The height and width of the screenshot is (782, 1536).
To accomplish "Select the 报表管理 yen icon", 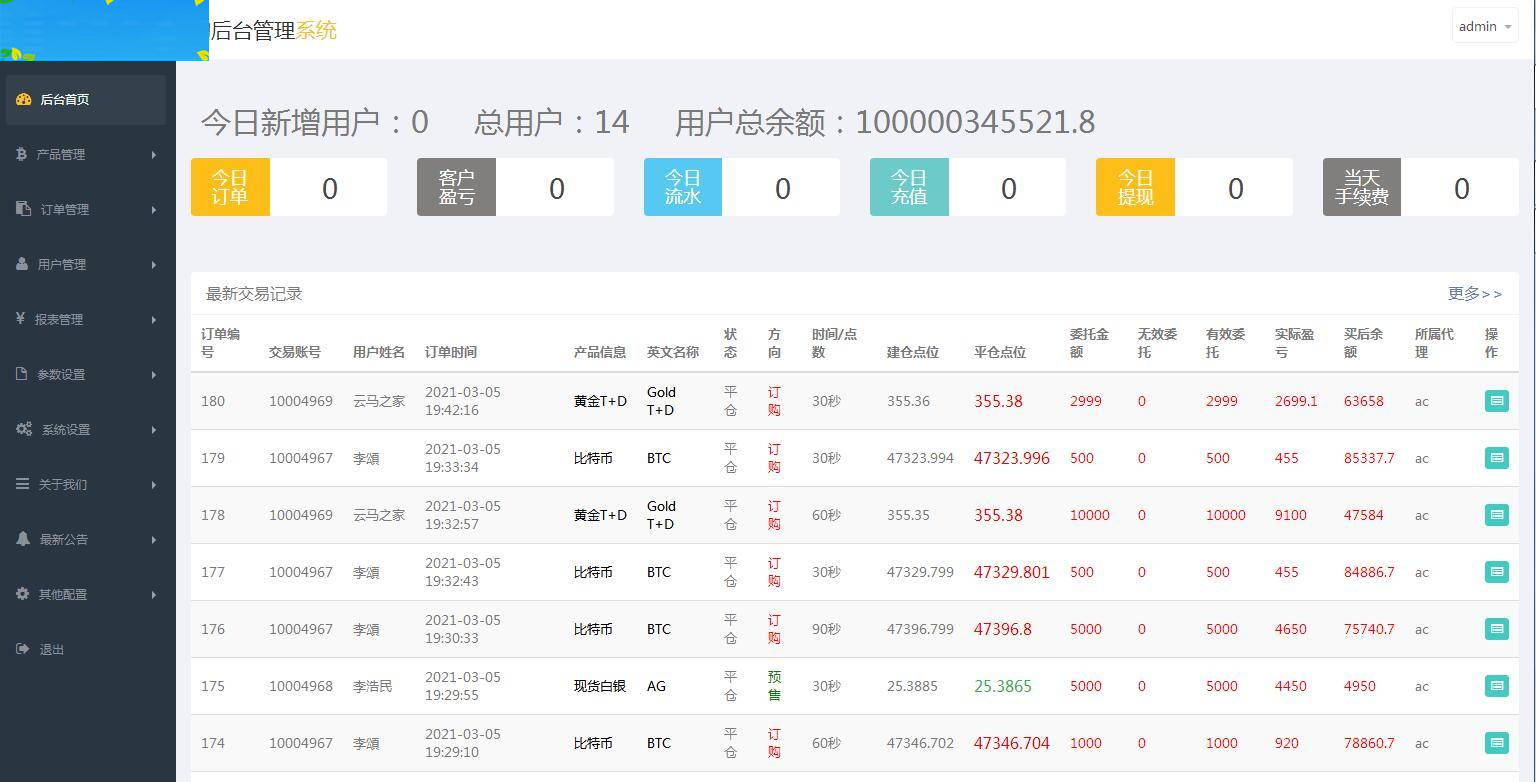I will point(21,319).
